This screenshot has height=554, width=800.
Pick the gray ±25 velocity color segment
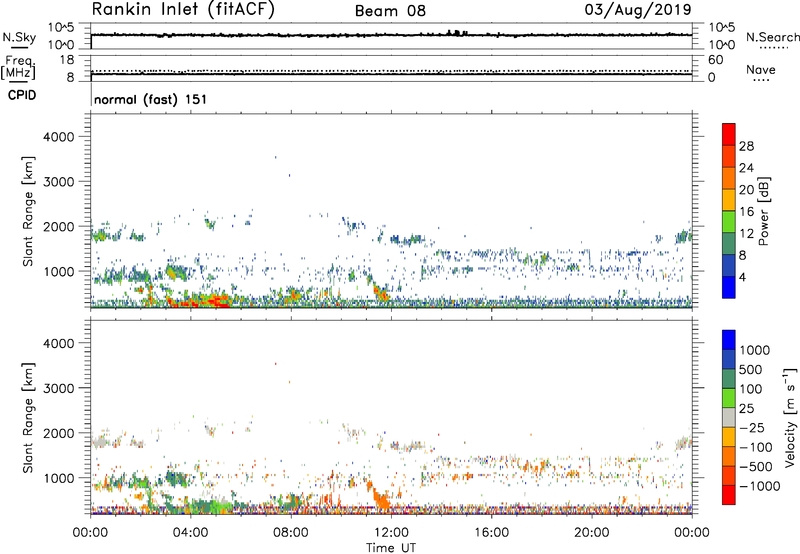(x=729, y=417)
